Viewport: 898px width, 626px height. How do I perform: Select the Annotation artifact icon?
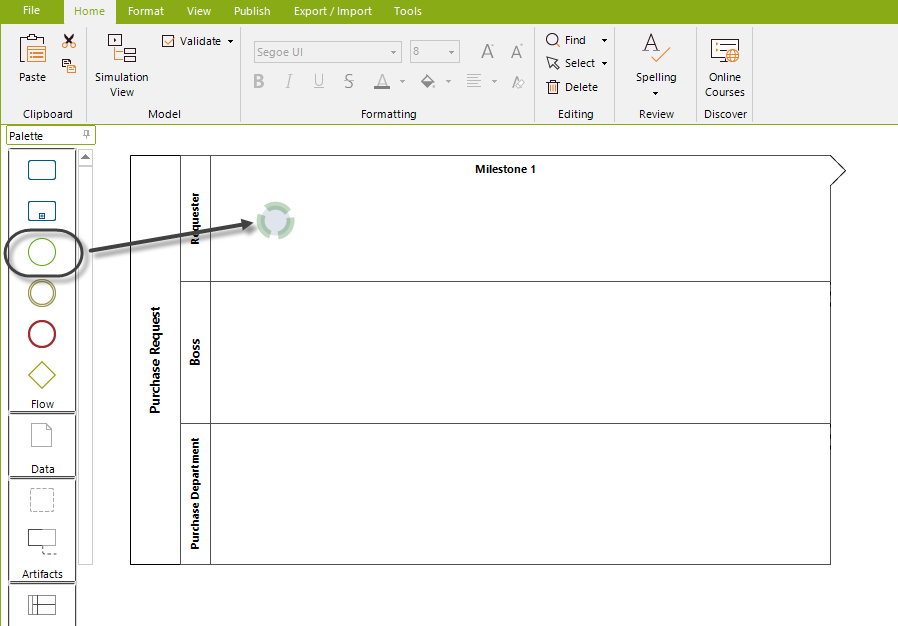pos(42,541)
